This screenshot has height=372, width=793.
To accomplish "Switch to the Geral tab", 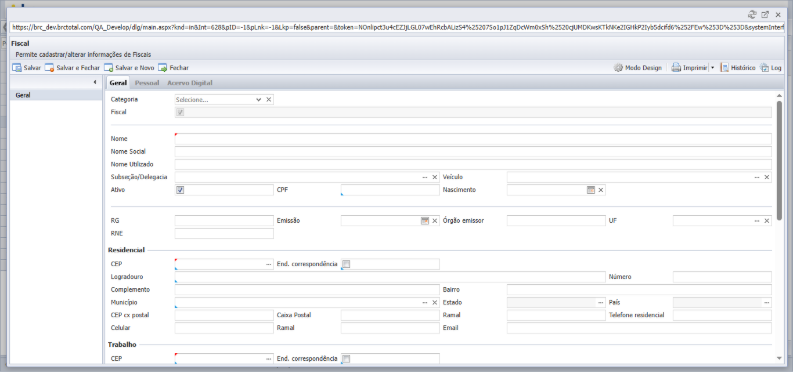I will pos(118,82).
